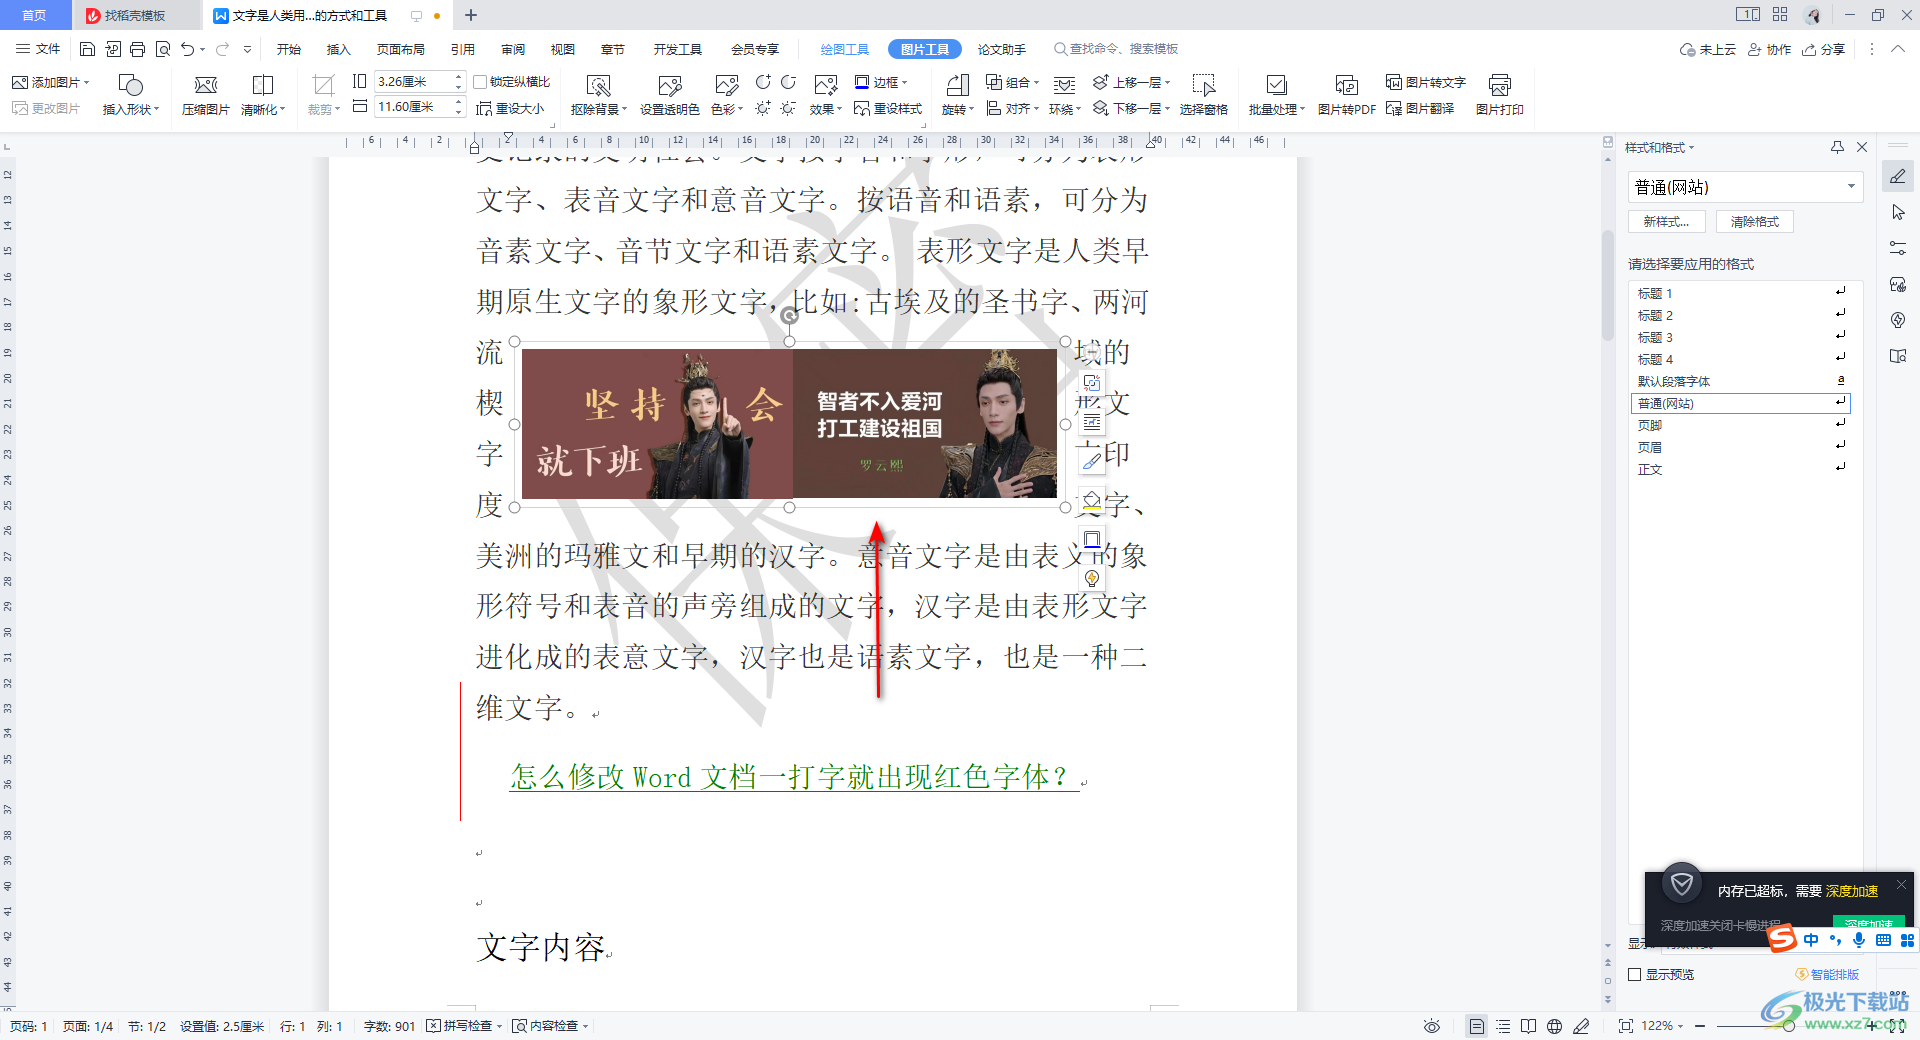
Task: Click the select arrow icon in right sidebar
Action: coord(1898,212)
